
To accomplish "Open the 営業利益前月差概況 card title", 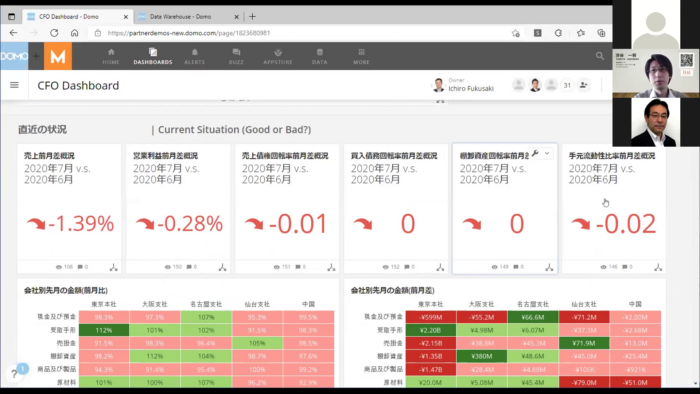I will [x=165, y=156].
